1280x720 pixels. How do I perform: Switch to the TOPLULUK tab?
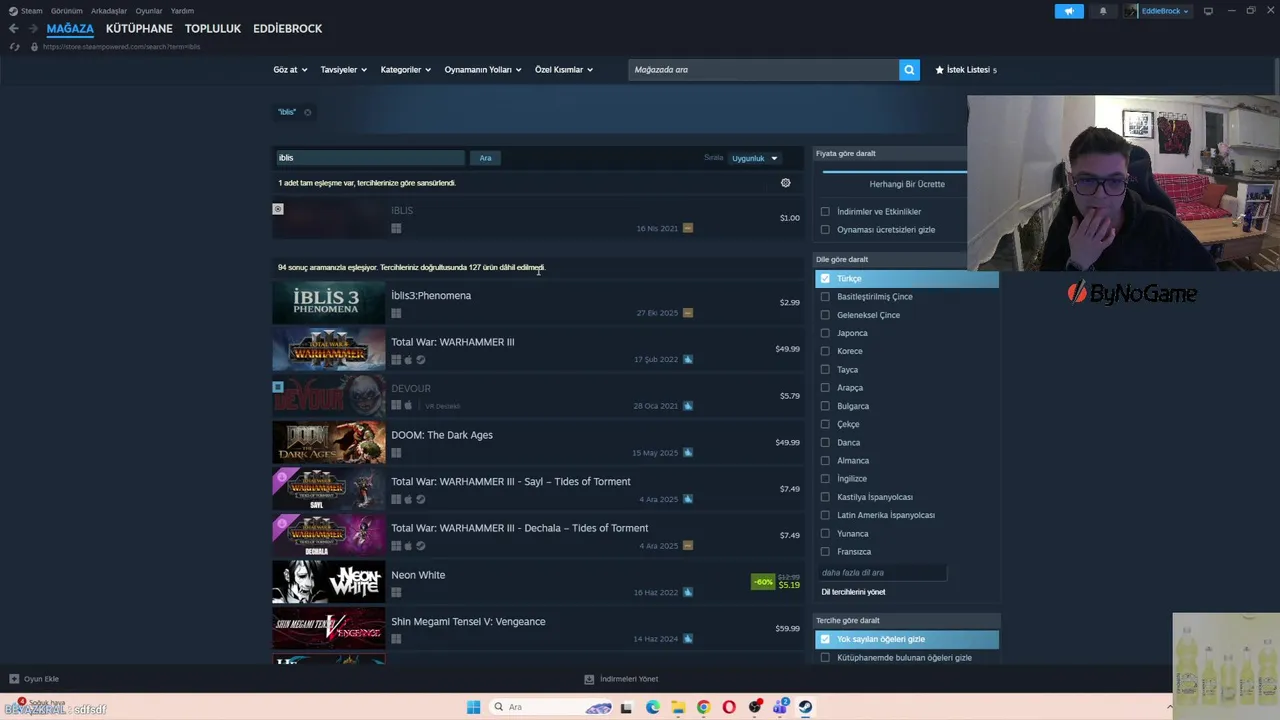click(213, 29)
